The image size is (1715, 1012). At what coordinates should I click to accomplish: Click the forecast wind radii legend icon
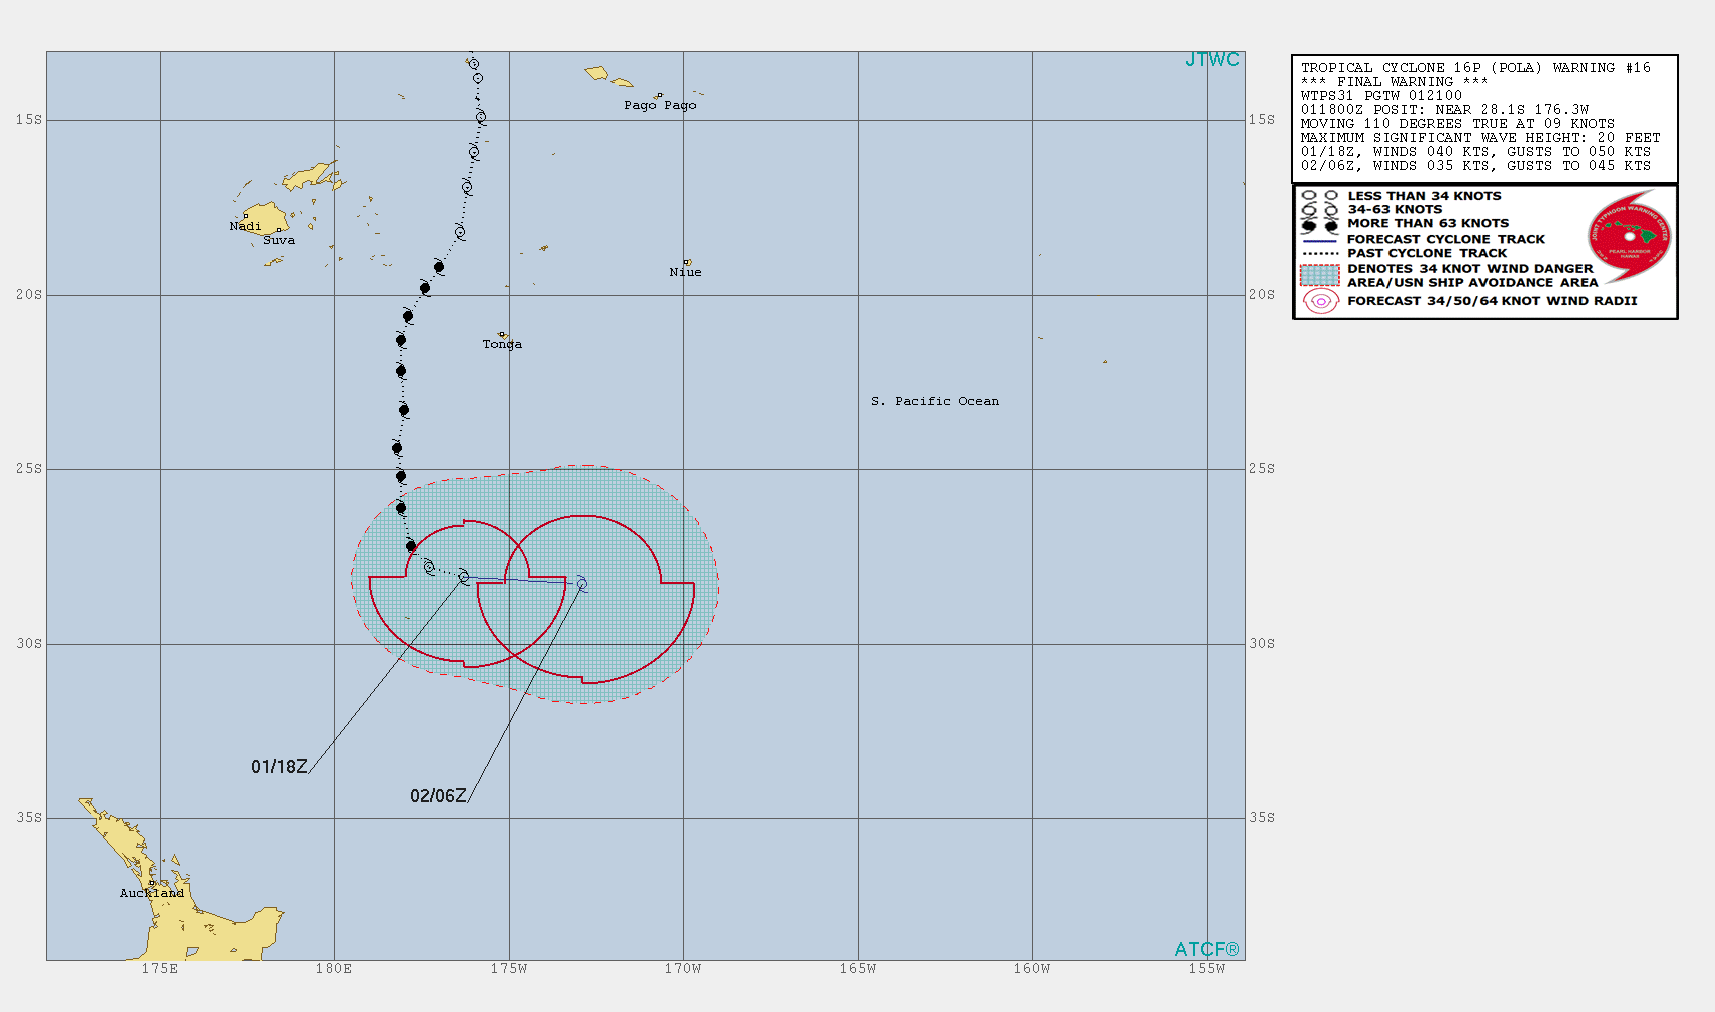point(1320,301)
